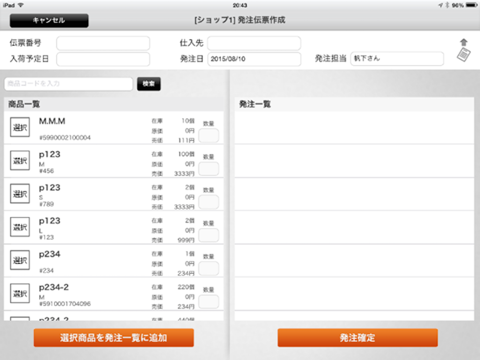Tap the 999円 price of p123 L
Viewport: 480px width, 360px height.
tap(186, 240)
